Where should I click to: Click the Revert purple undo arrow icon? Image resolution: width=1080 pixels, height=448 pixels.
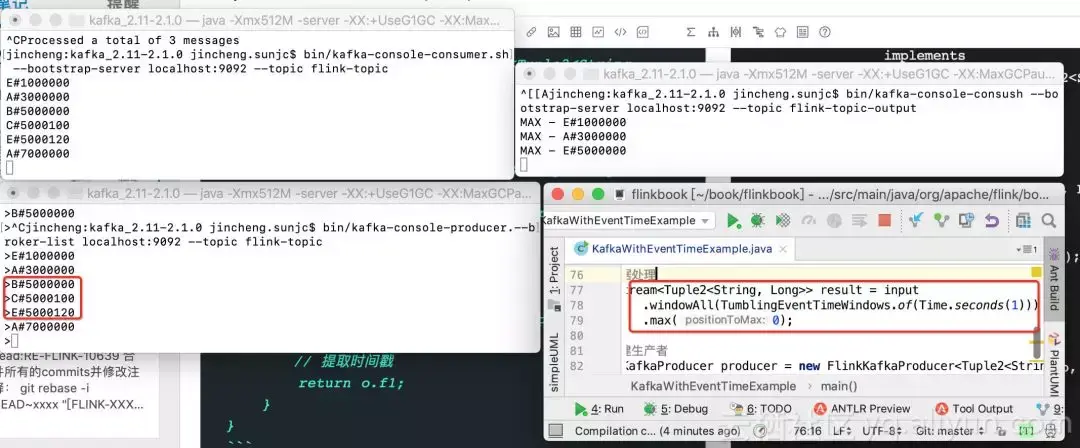[x=991, y=221]
